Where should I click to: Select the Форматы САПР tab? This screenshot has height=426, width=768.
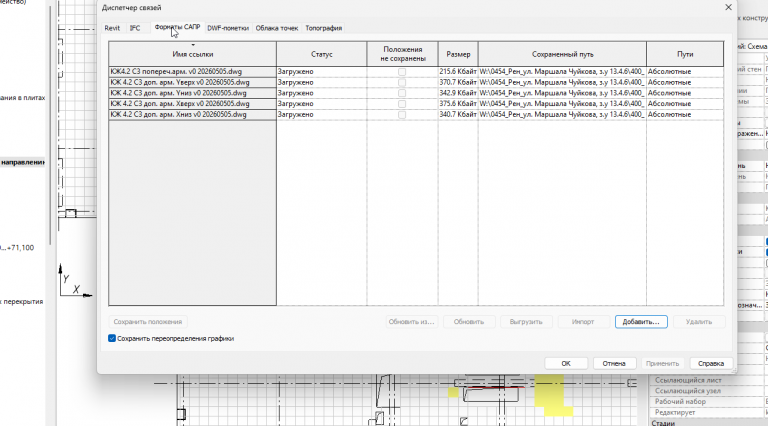(x=177, y=27)
